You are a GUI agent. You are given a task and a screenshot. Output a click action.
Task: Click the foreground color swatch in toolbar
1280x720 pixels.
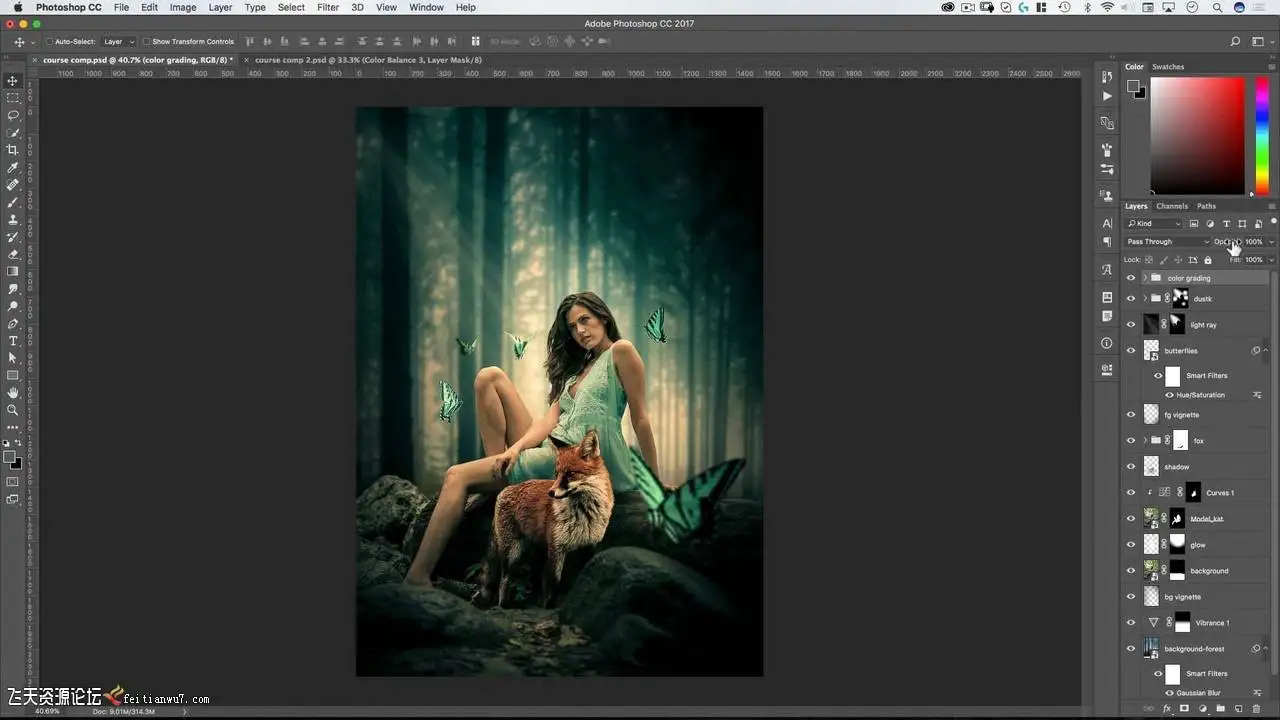click(9, 457)
